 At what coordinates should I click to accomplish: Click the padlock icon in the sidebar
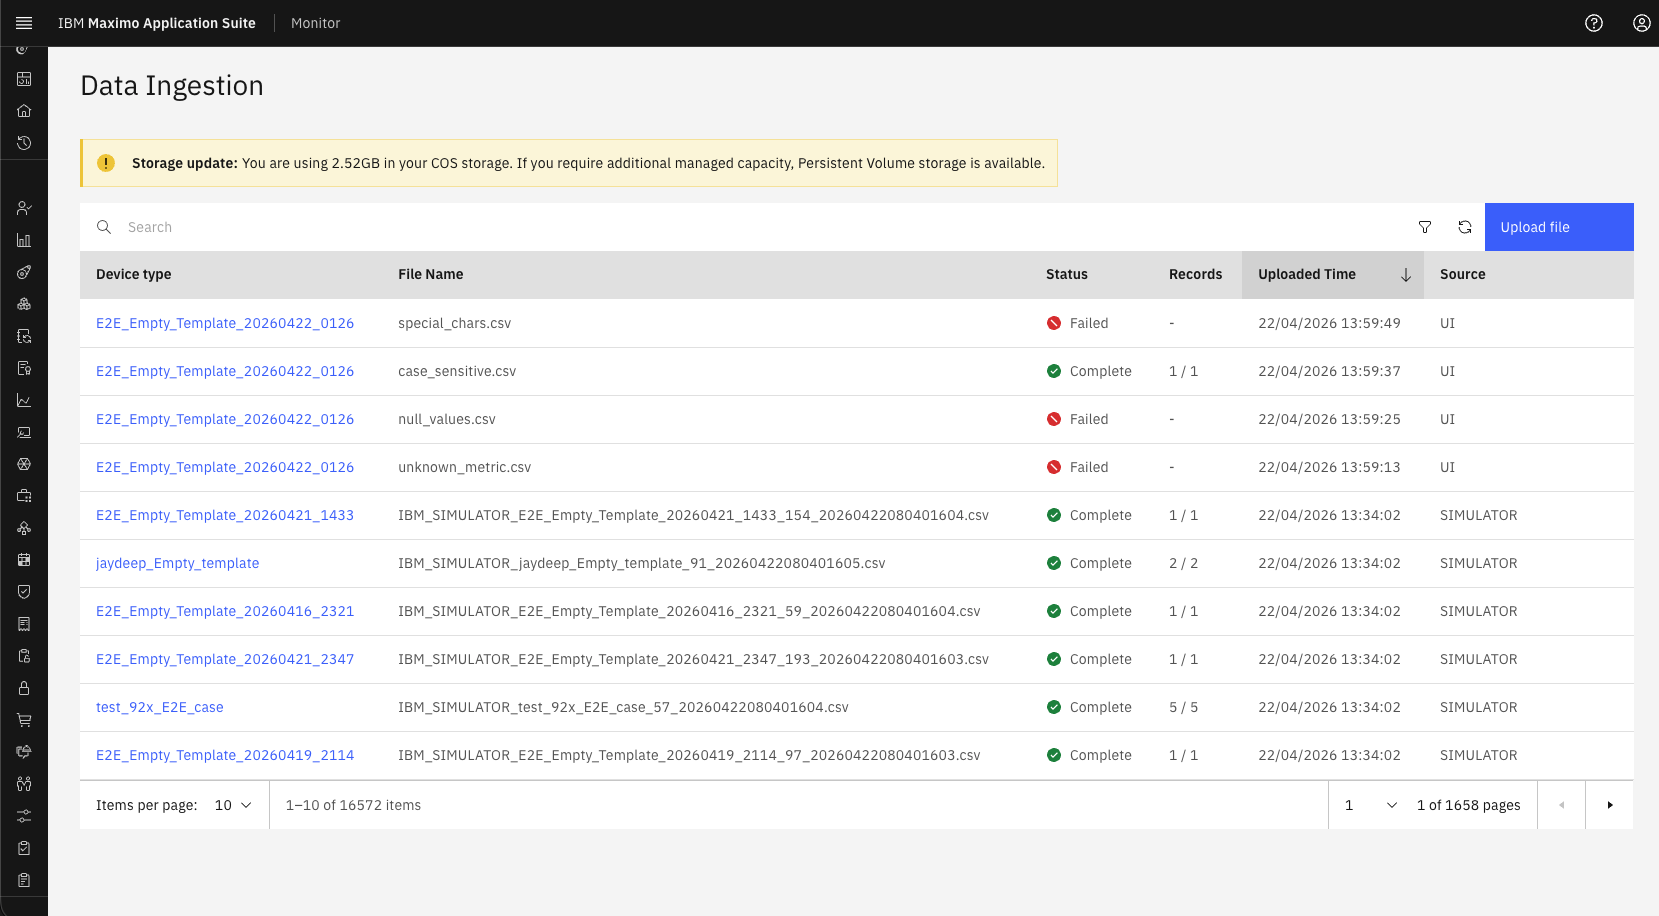pyautogui.click(x=24, y=688)
